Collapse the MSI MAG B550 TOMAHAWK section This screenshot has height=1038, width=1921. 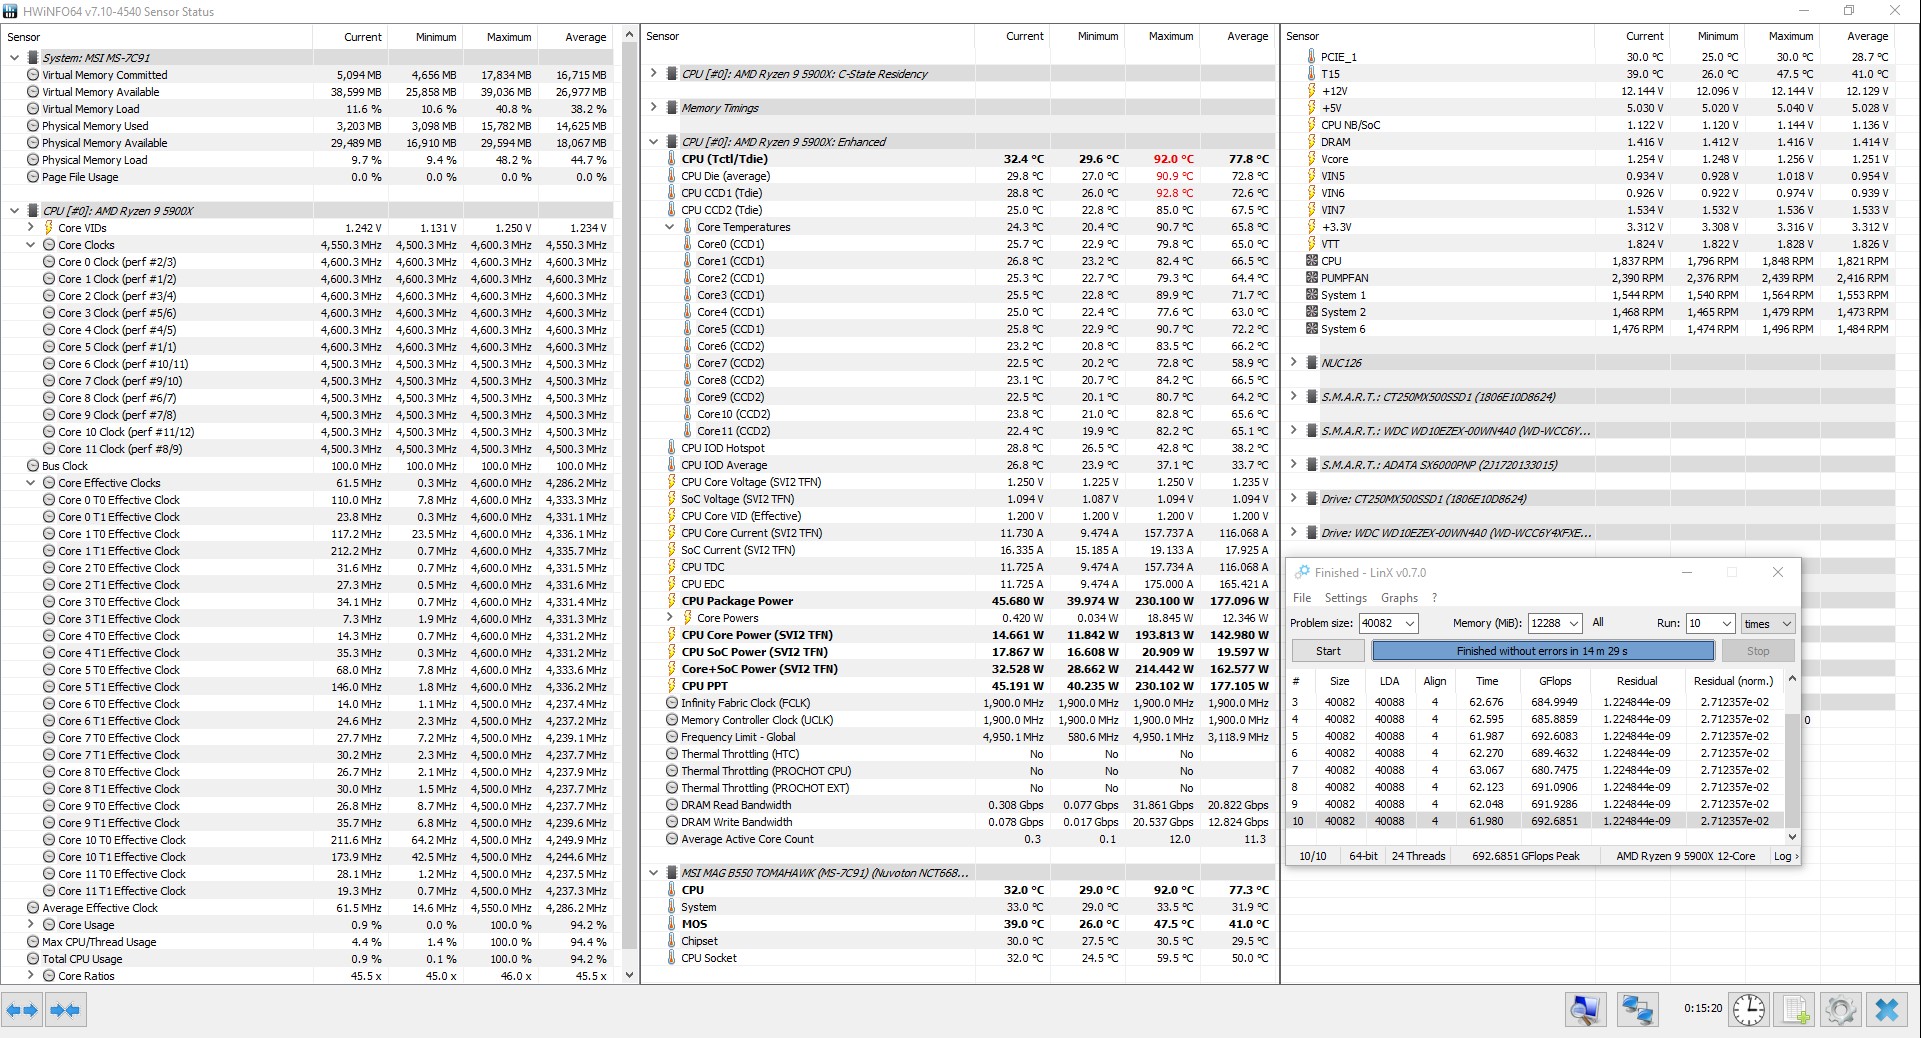point(653,873)
